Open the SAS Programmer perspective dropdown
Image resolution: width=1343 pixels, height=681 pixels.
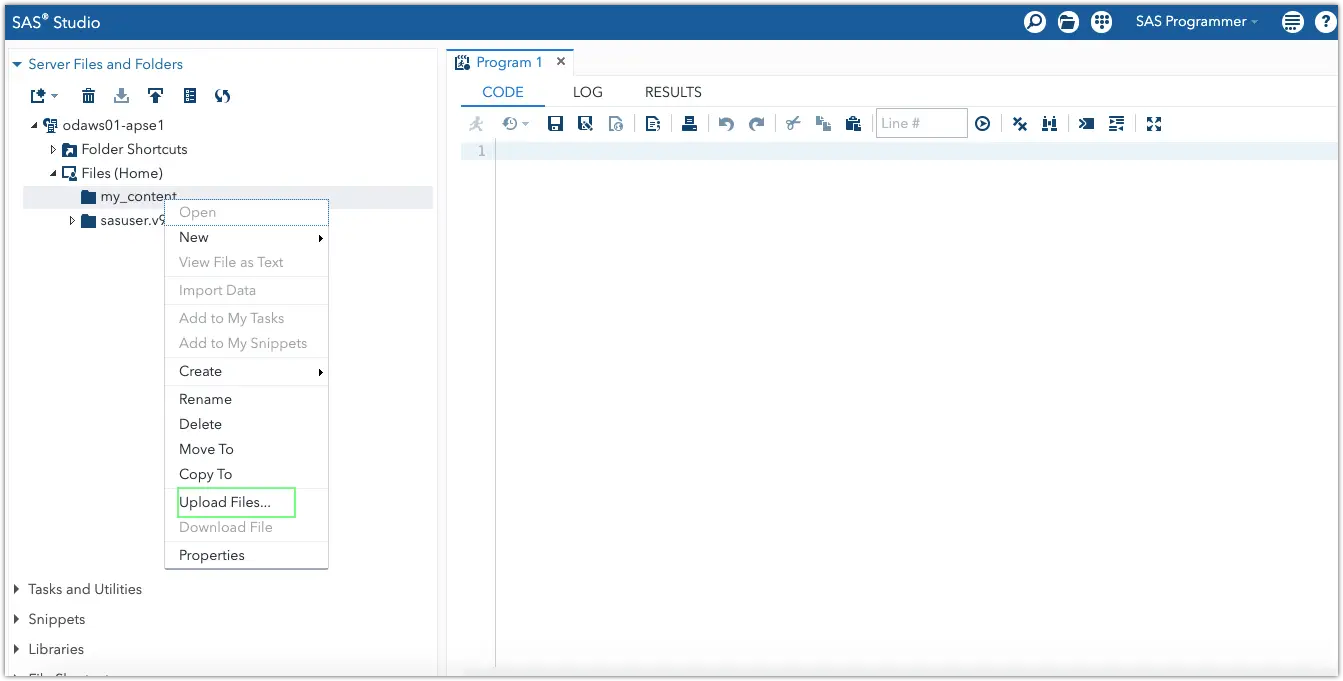coord(1197,22)
